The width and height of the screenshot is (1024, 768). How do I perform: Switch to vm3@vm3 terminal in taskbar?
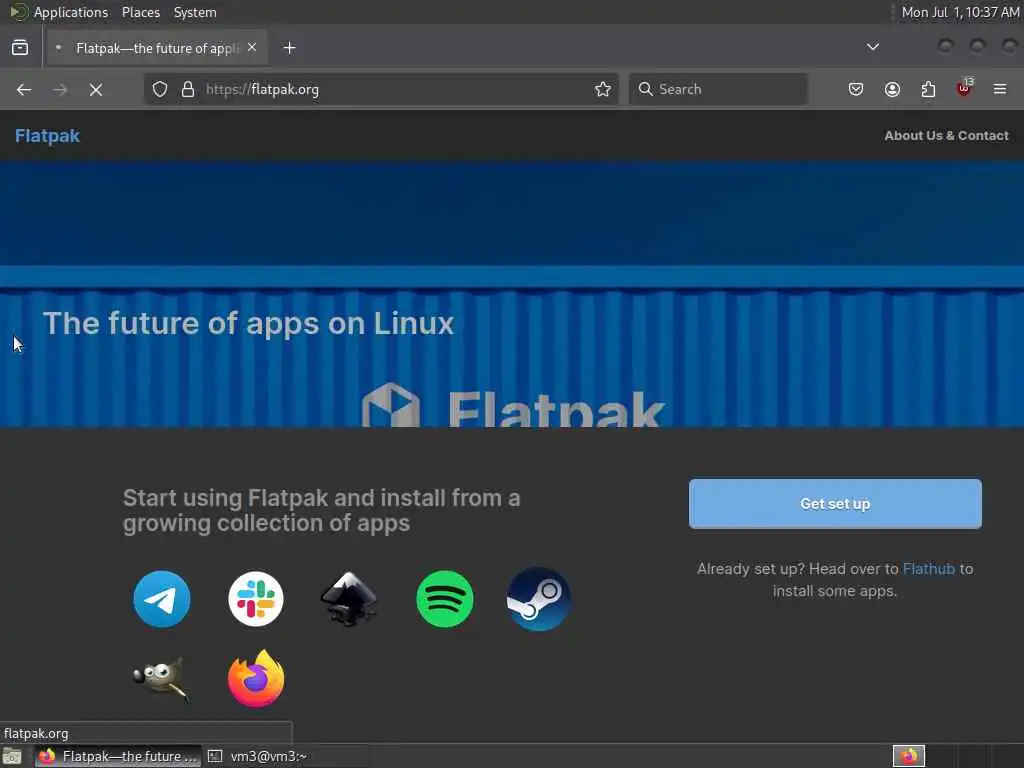(258, 756)
